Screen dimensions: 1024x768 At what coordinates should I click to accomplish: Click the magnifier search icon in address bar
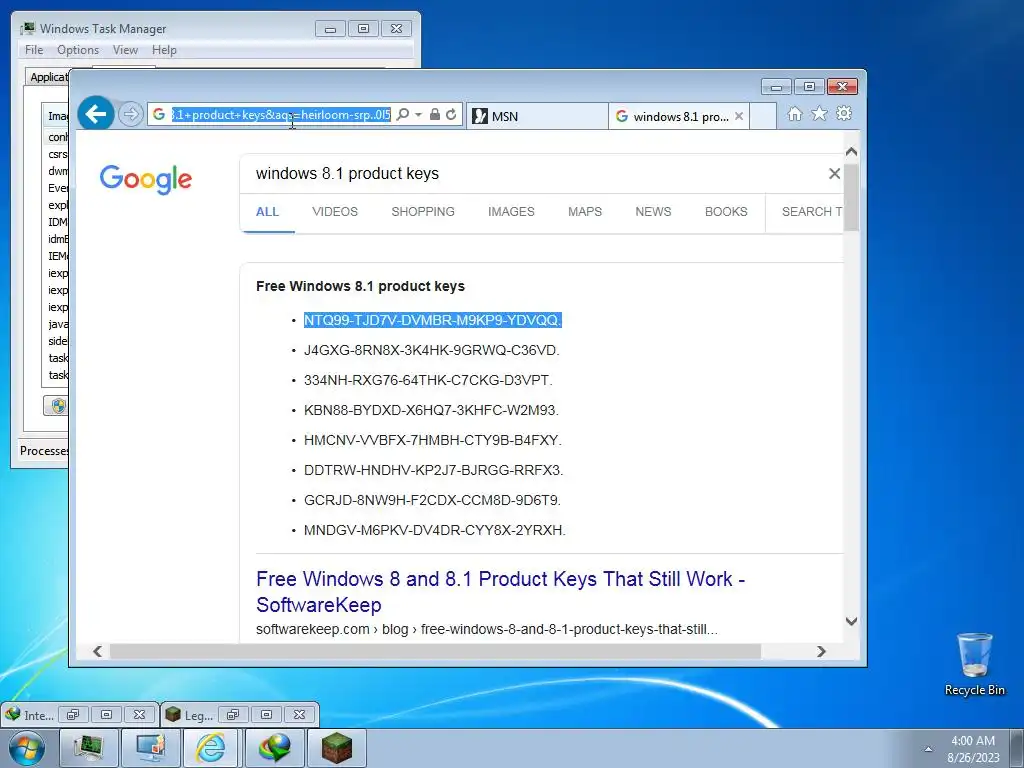[x=403, y=114]
